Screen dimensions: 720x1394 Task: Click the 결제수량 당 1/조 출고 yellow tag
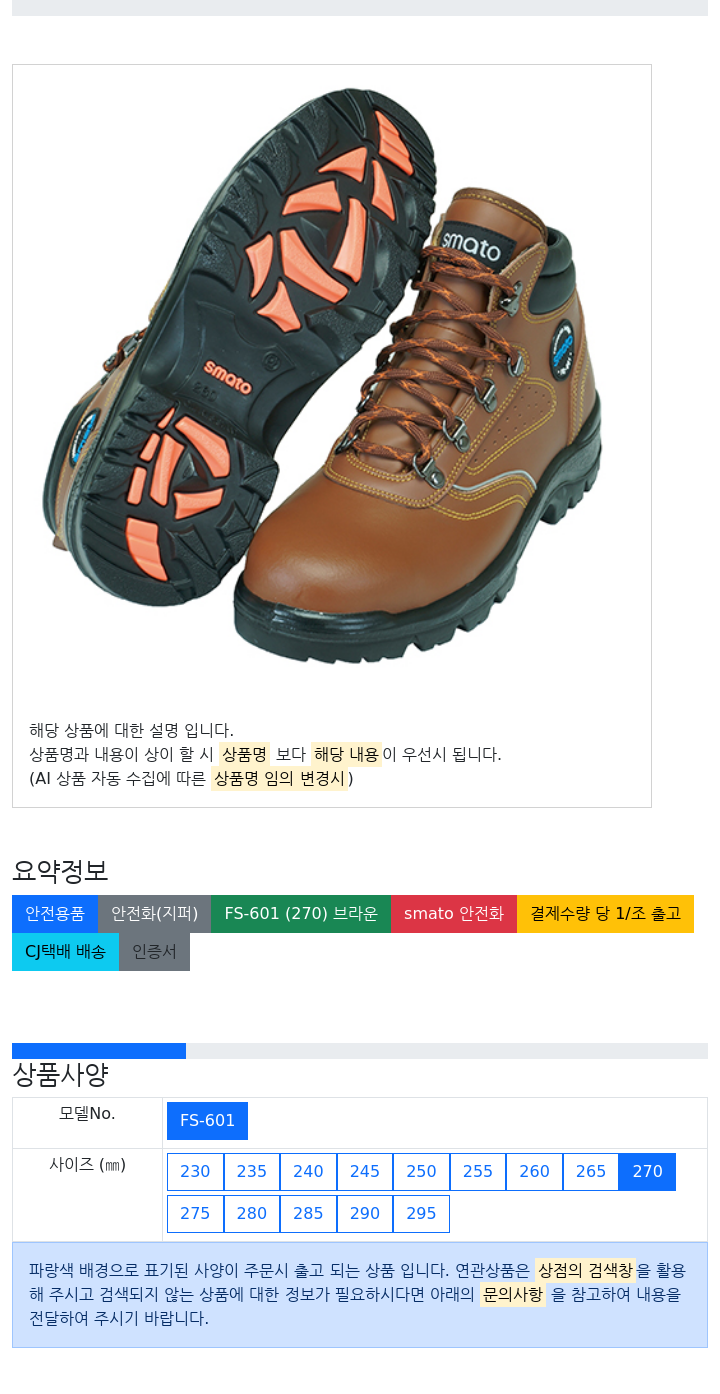click(x=605, y=914)
